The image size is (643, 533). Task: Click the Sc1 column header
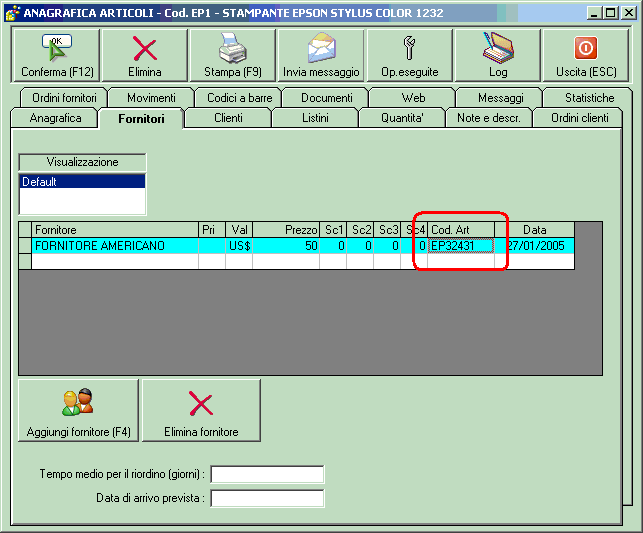(x=333, y=230)
